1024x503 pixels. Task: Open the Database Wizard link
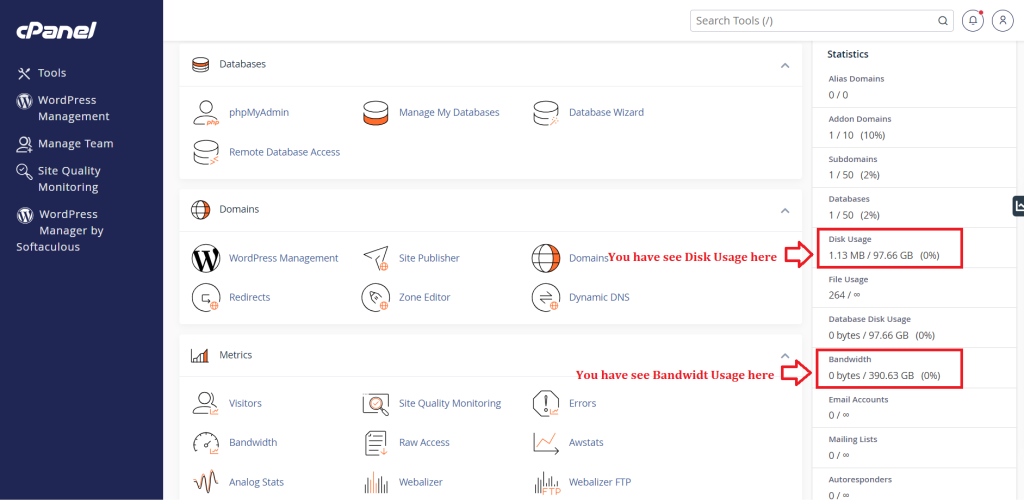coord(607,112)
